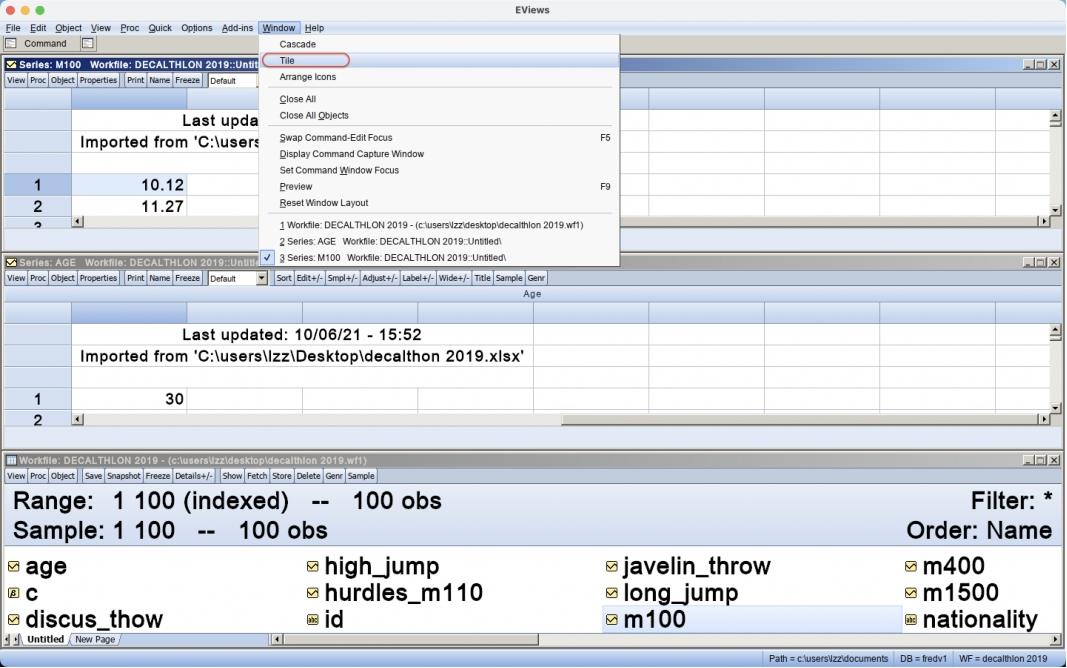Open the File menu
Screen dimensions: 1067x668
click(13, 28)
